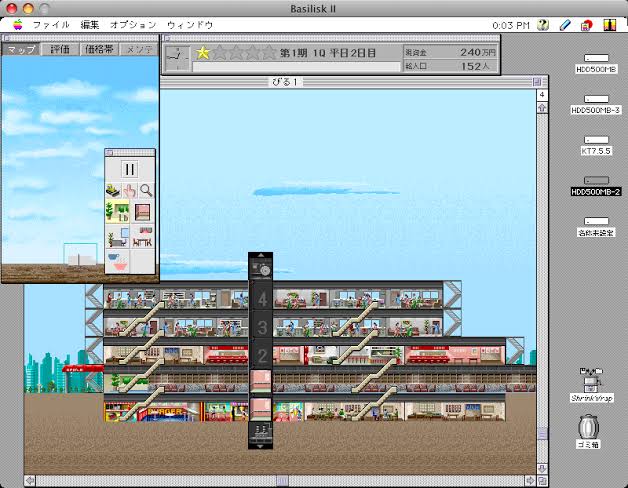Click the lower pink elevator car
Screen dimensions: 628x488
[260, 409]
